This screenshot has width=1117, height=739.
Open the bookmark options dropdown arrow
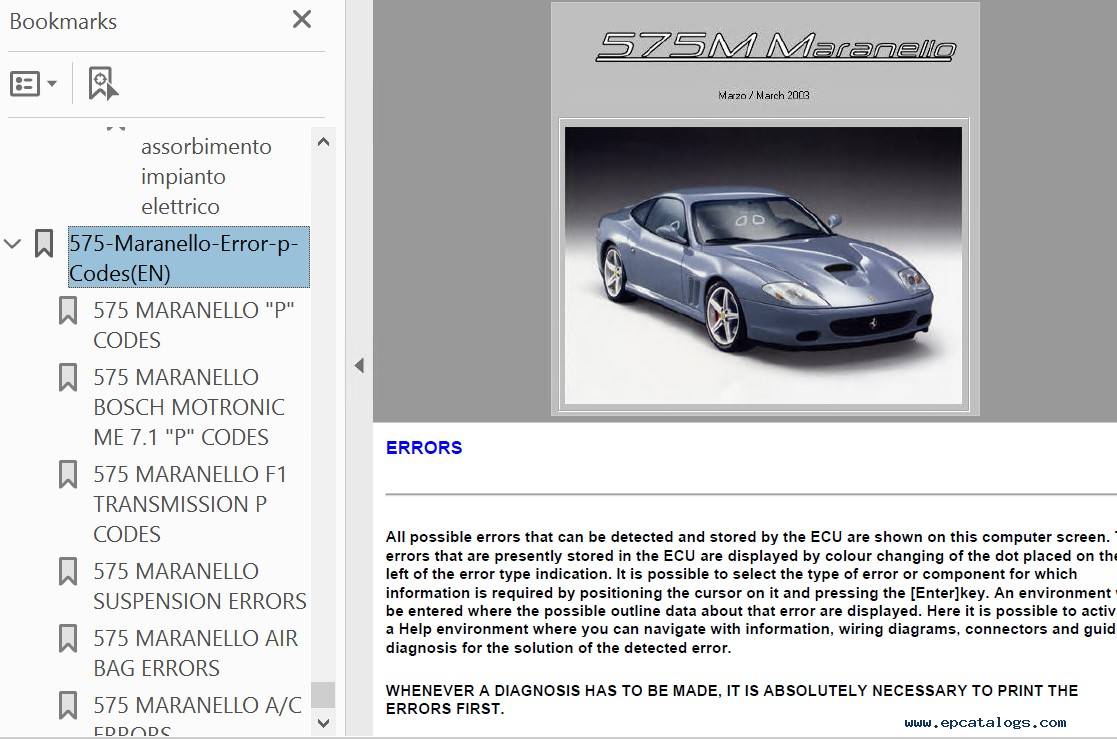52,83
